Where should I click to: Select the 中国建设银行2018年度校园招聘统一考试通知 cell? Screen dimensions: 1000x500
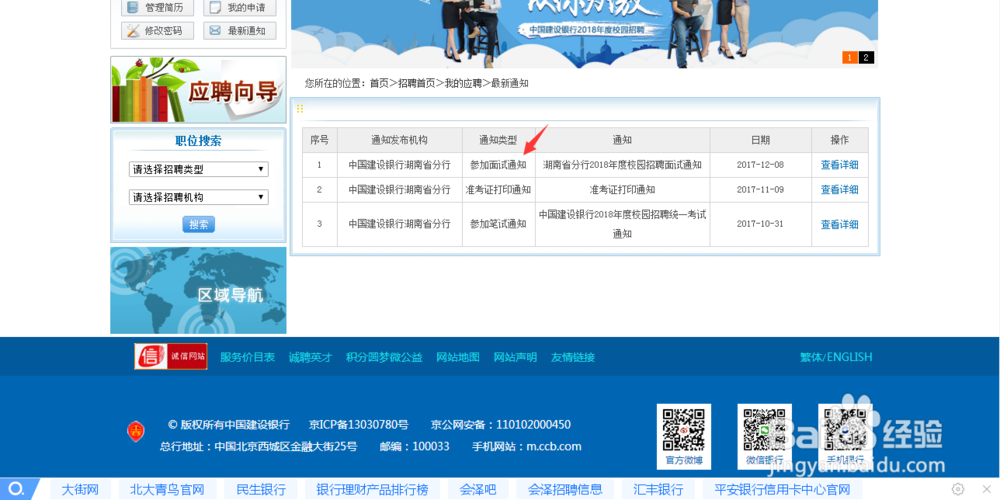pos(622,224)
